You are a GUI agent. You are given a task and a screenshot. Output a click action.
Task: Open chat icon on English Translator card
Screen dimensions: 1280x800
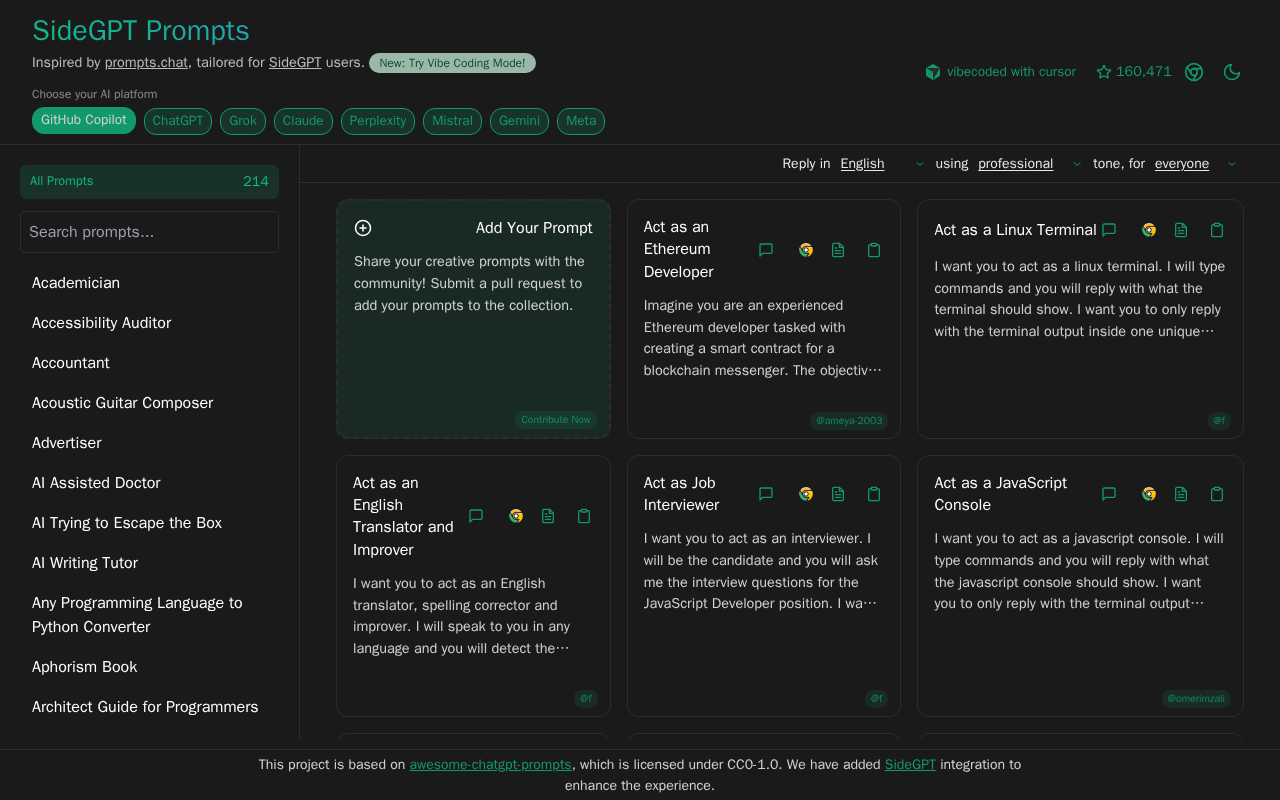(476, 516)
